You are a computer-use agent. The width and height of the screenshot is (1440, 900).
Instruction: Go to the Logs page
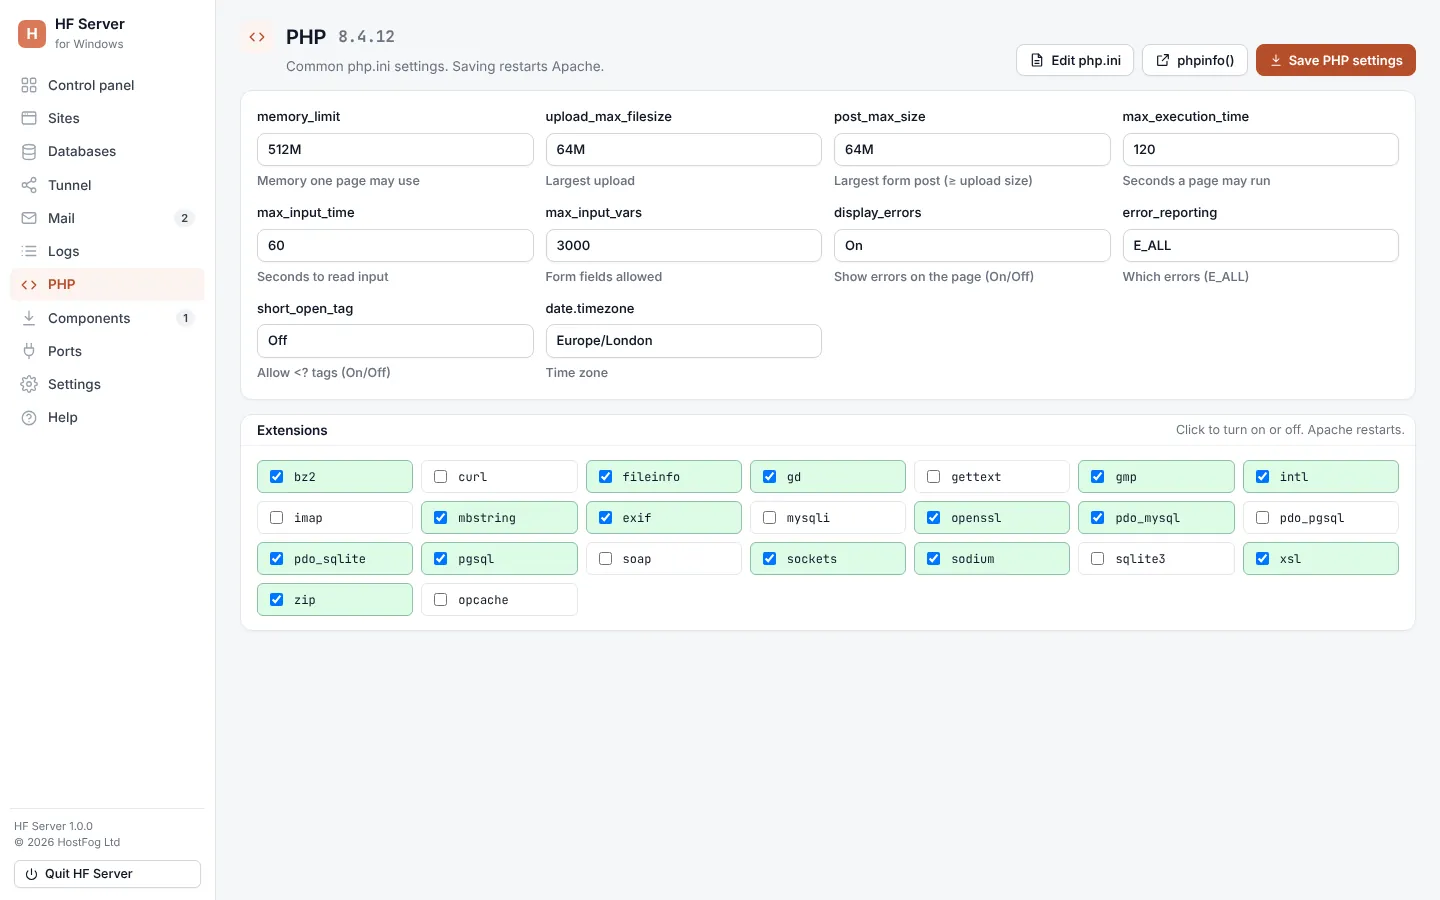click(107, 251)
